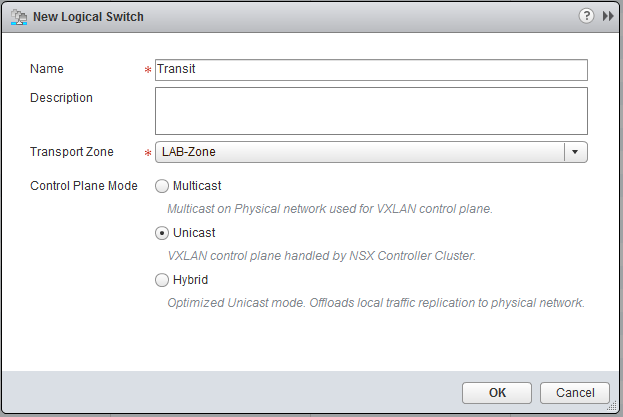Click the LAB-Zone combo box field
623x417 pixels.
point(360,152)
